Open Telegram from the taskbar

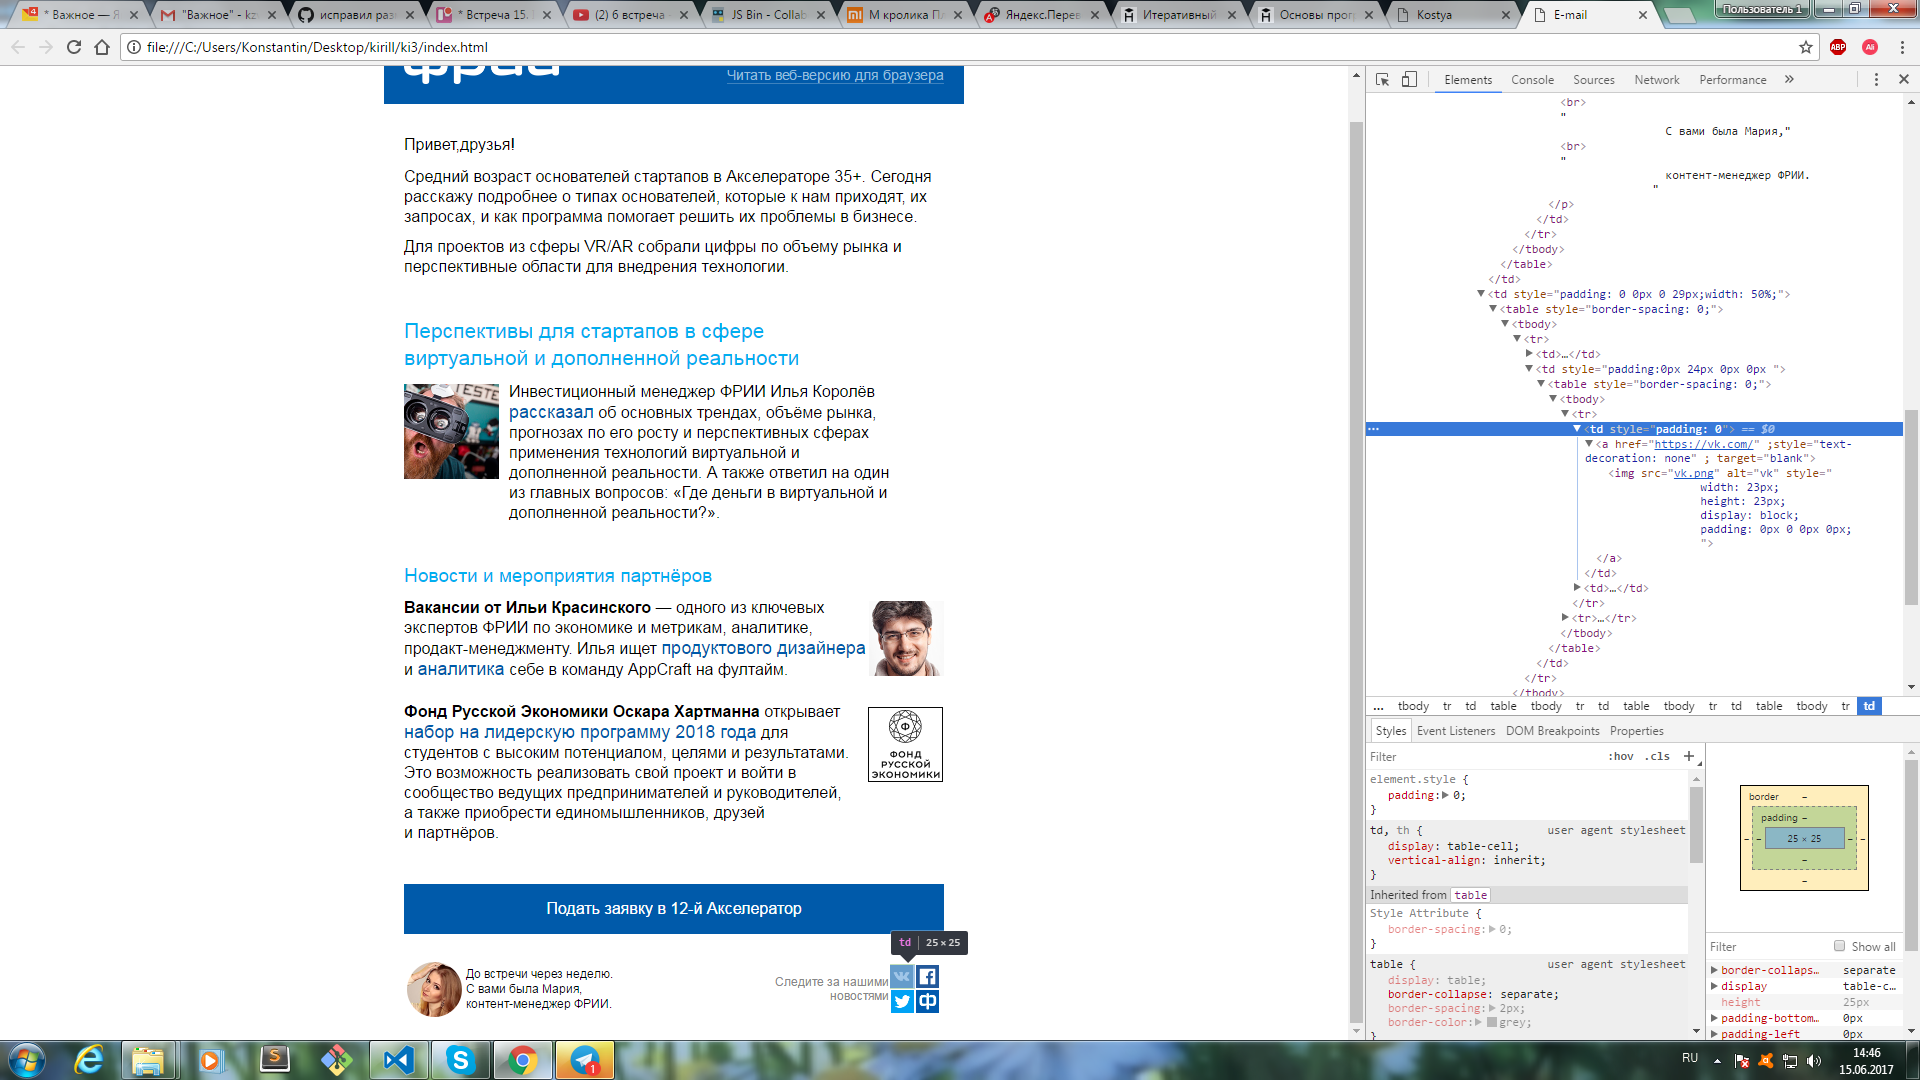(585, 1060)
